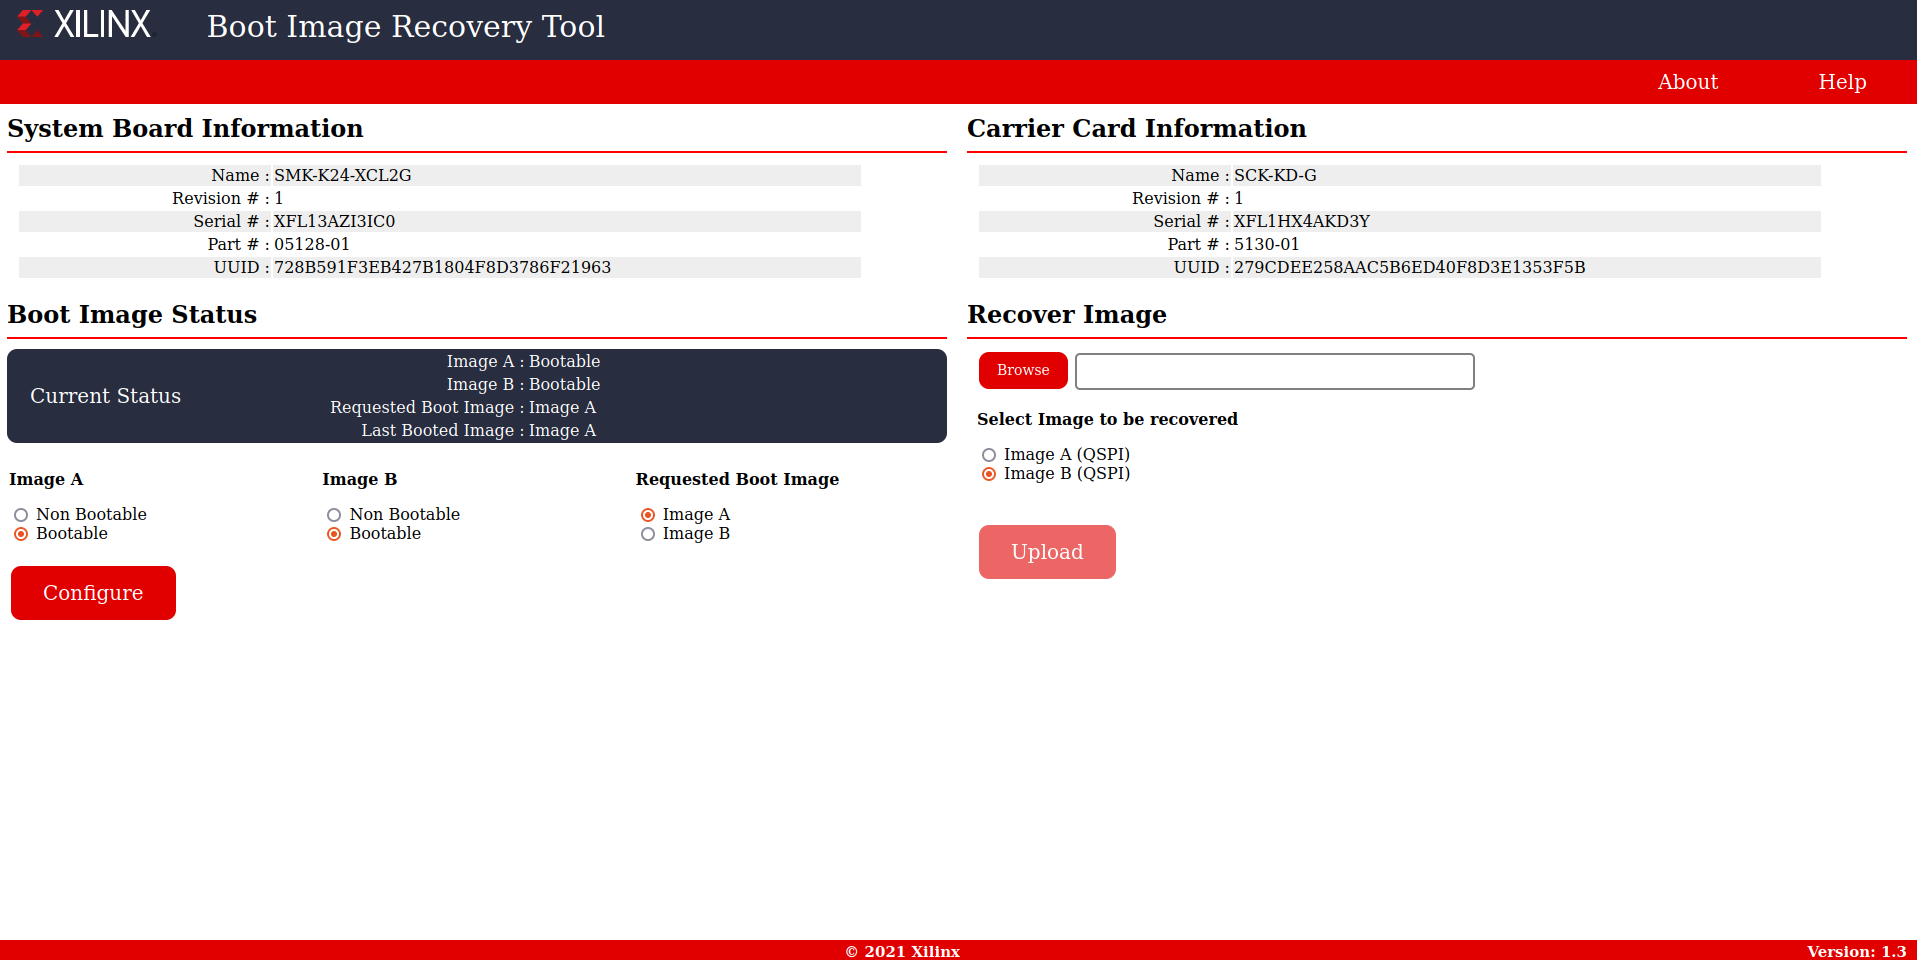The height and width of the screenshot is (960, 1917).
Task: Click 'Requested Boot Image : Image A' status
Action: tap(463, 407)
